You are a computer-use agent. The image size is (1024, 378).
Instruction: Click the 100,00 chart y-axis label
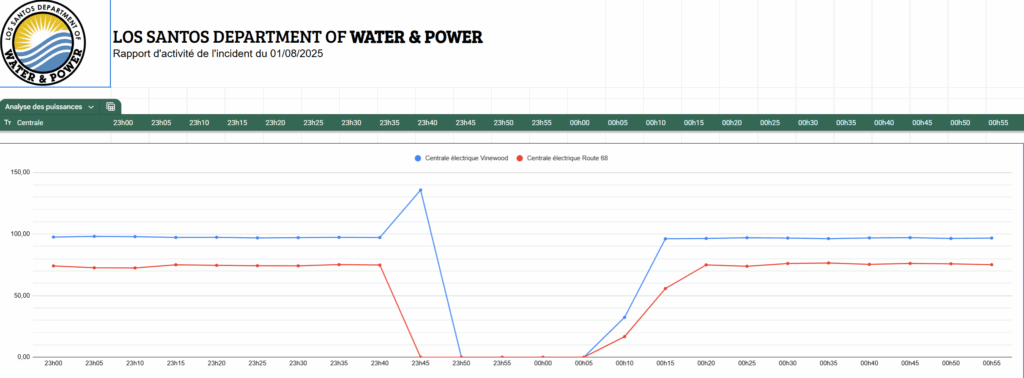[20, 234]
